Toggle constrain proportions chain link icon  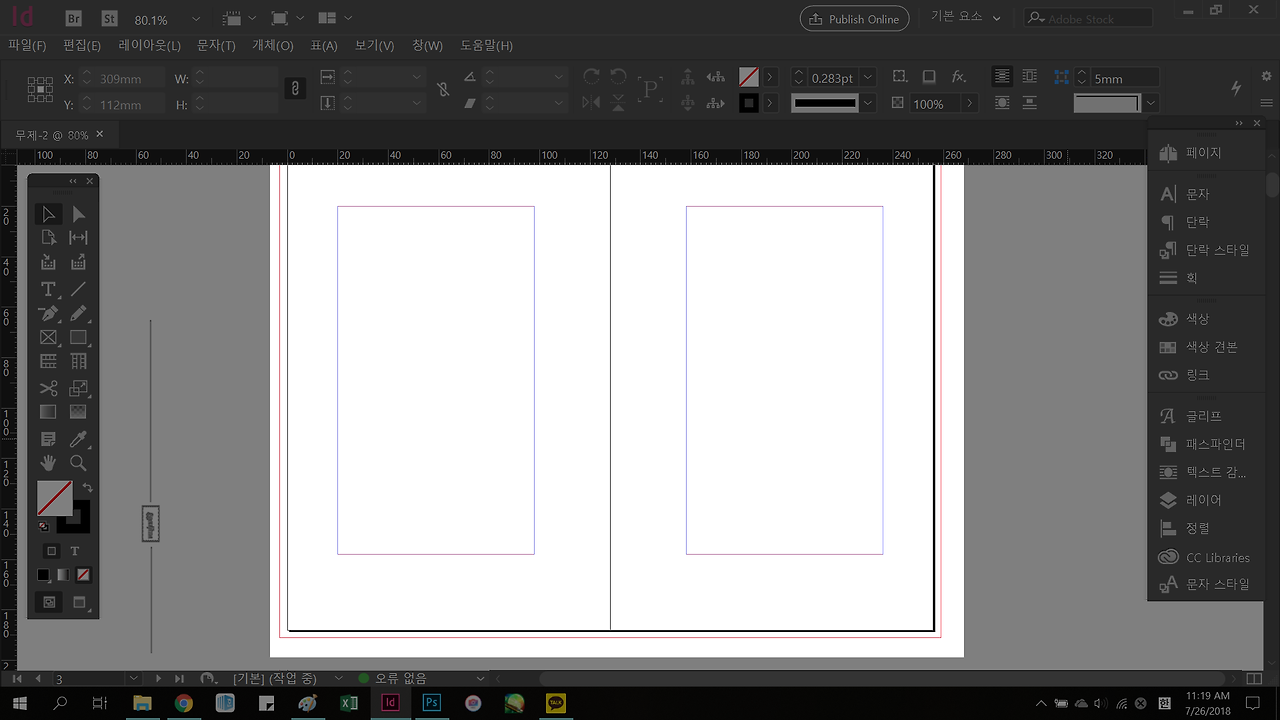[294, 89]
